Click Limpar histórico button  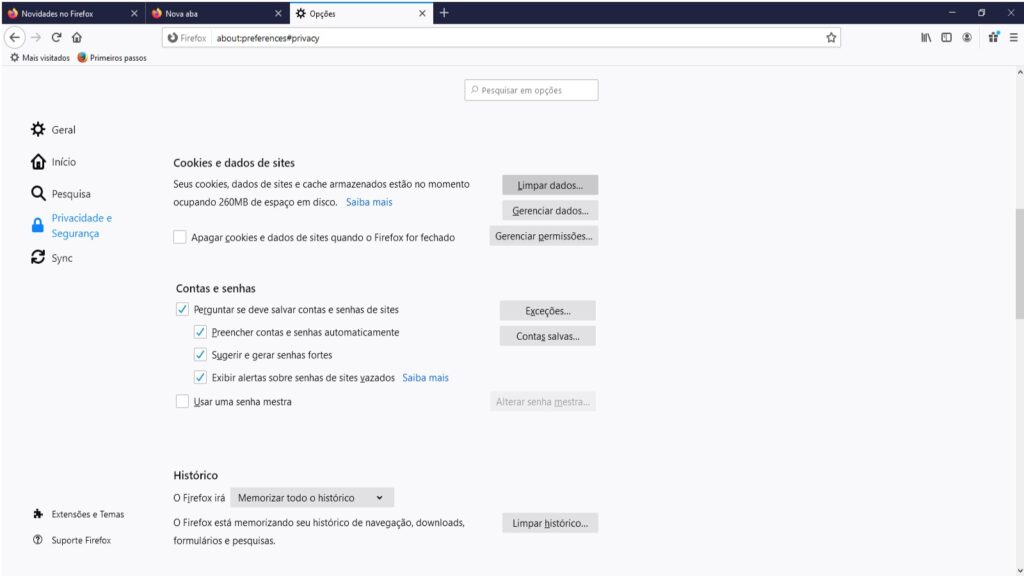tap(550, 523)
